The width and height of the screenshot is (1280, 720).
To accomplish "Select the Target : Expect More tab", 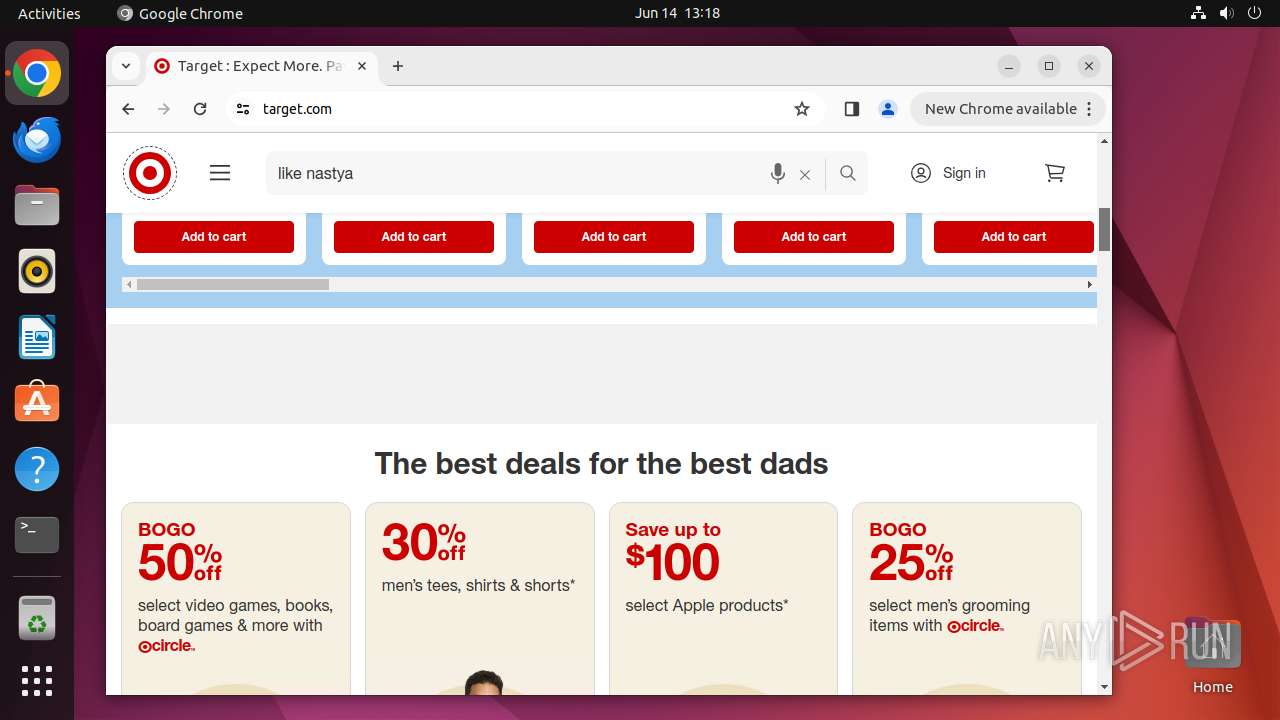I will (x=260, y=66).
